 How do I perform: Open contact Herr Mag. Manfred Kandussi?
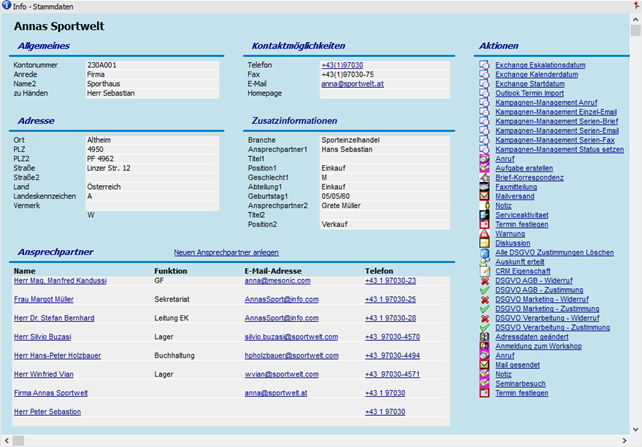[x=61, y=281]
